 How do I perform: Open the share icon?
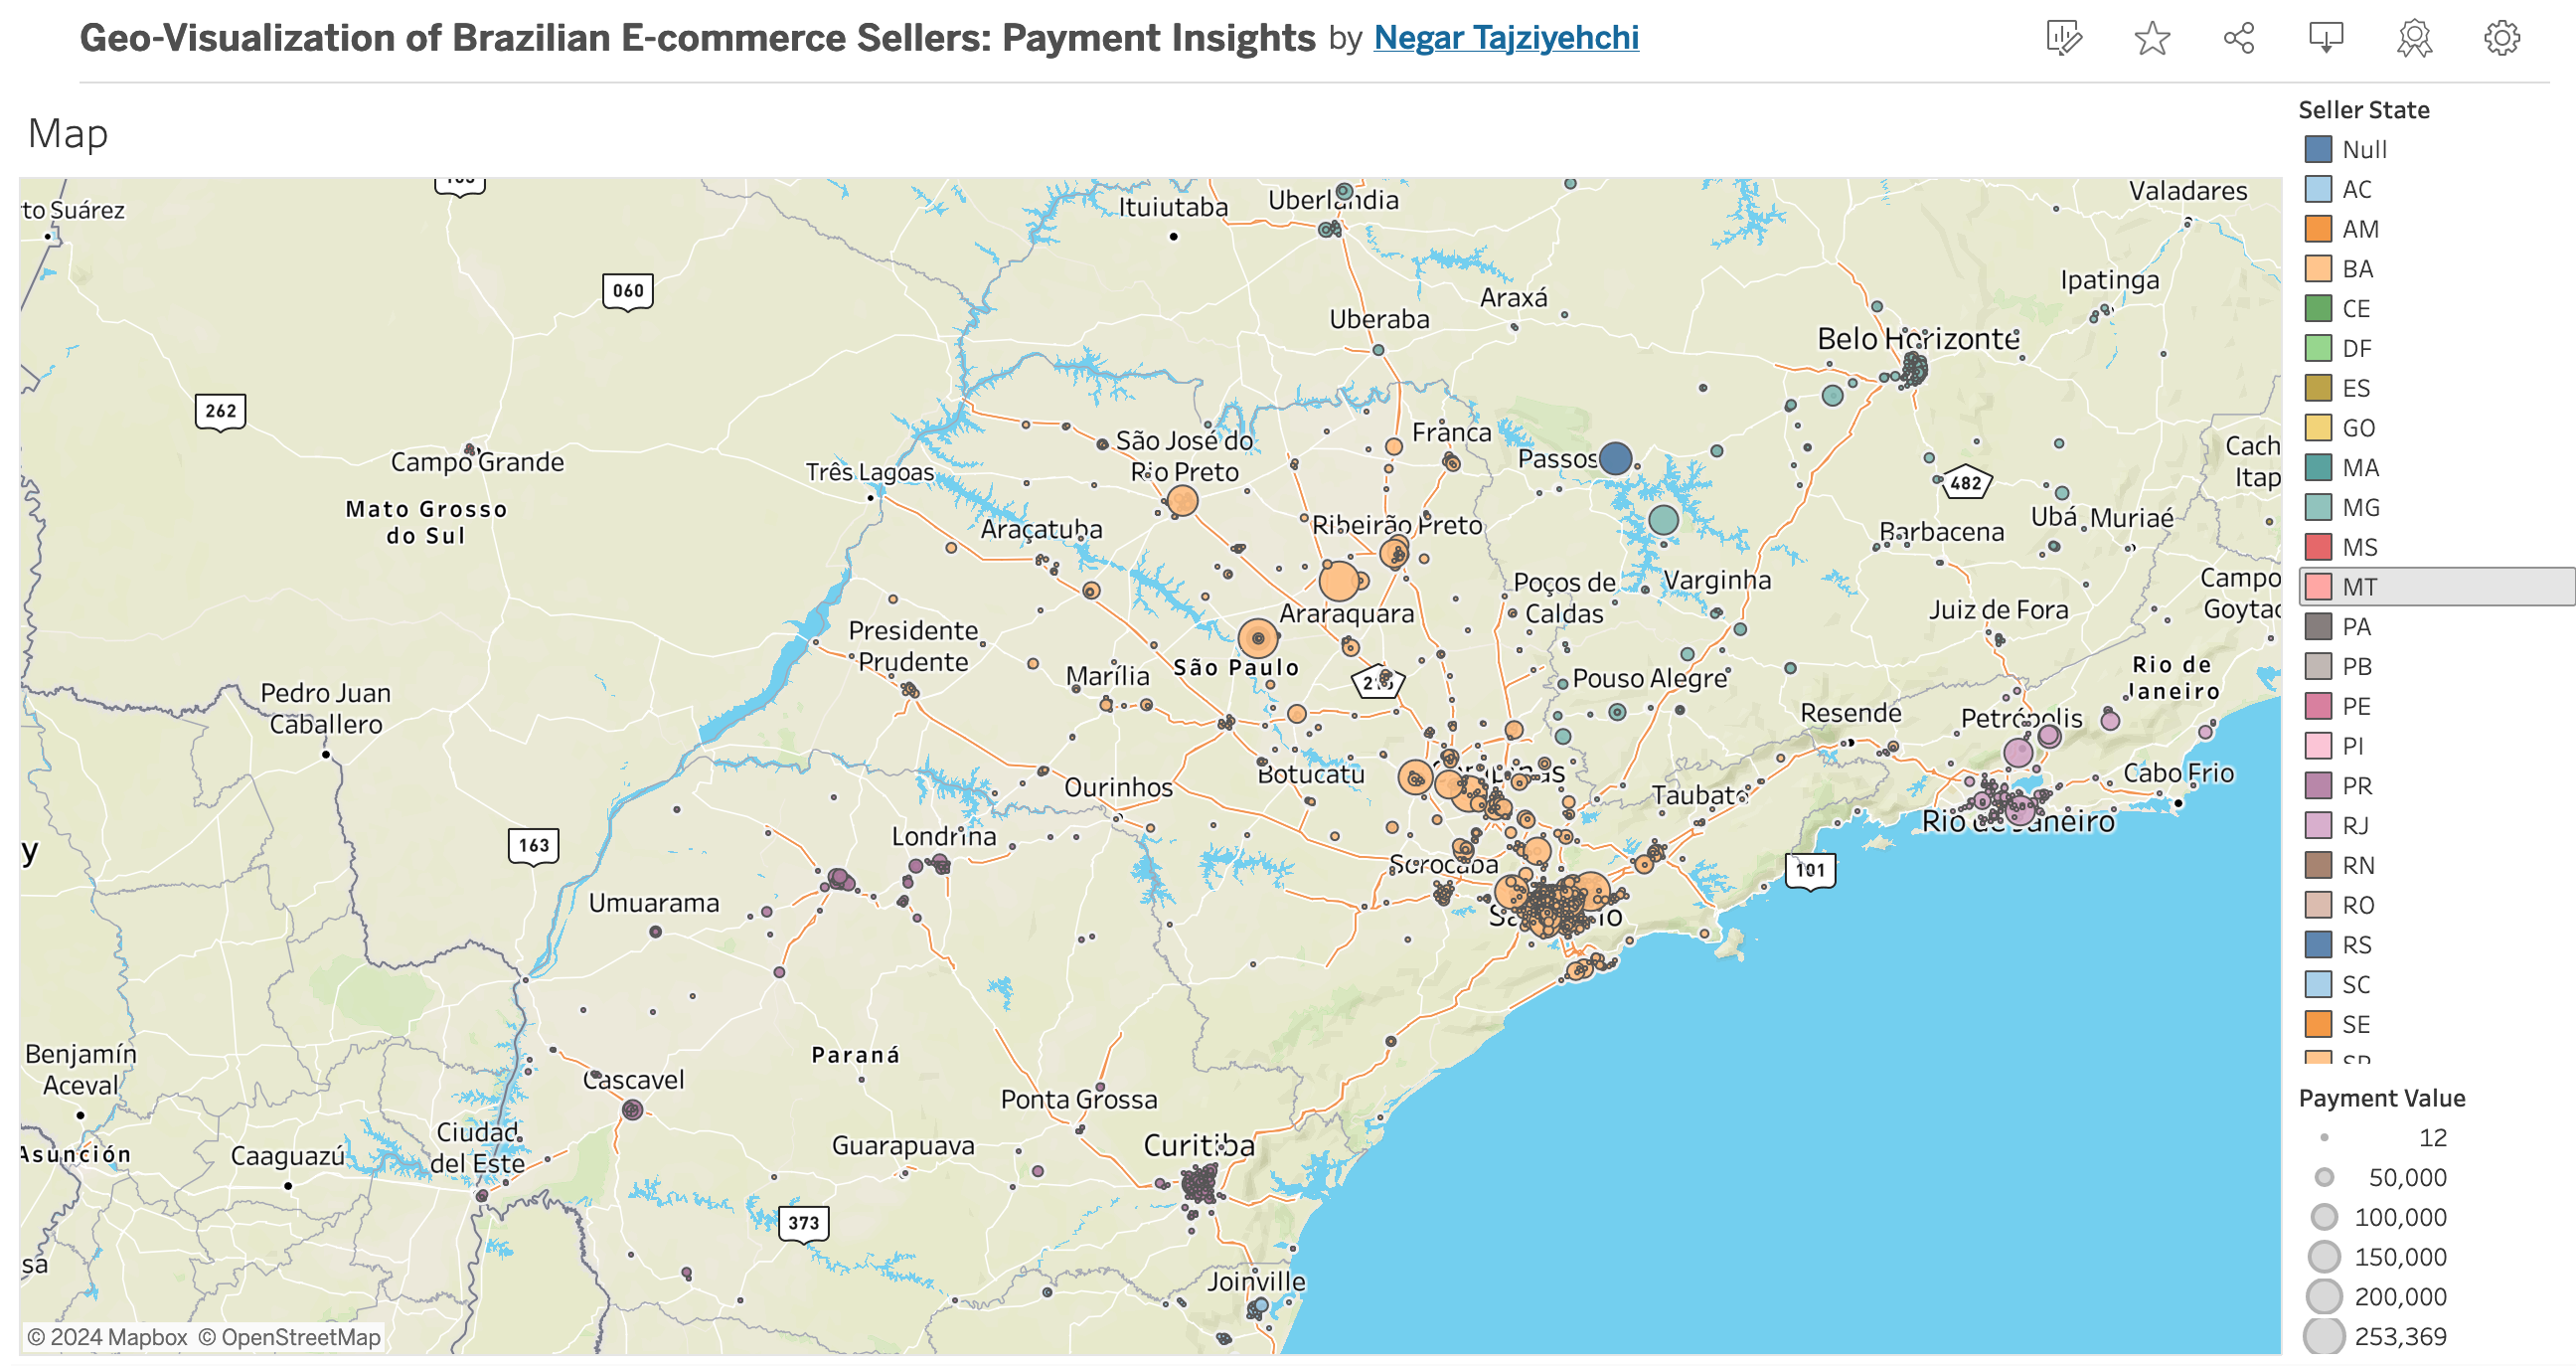coord(2238,38)
